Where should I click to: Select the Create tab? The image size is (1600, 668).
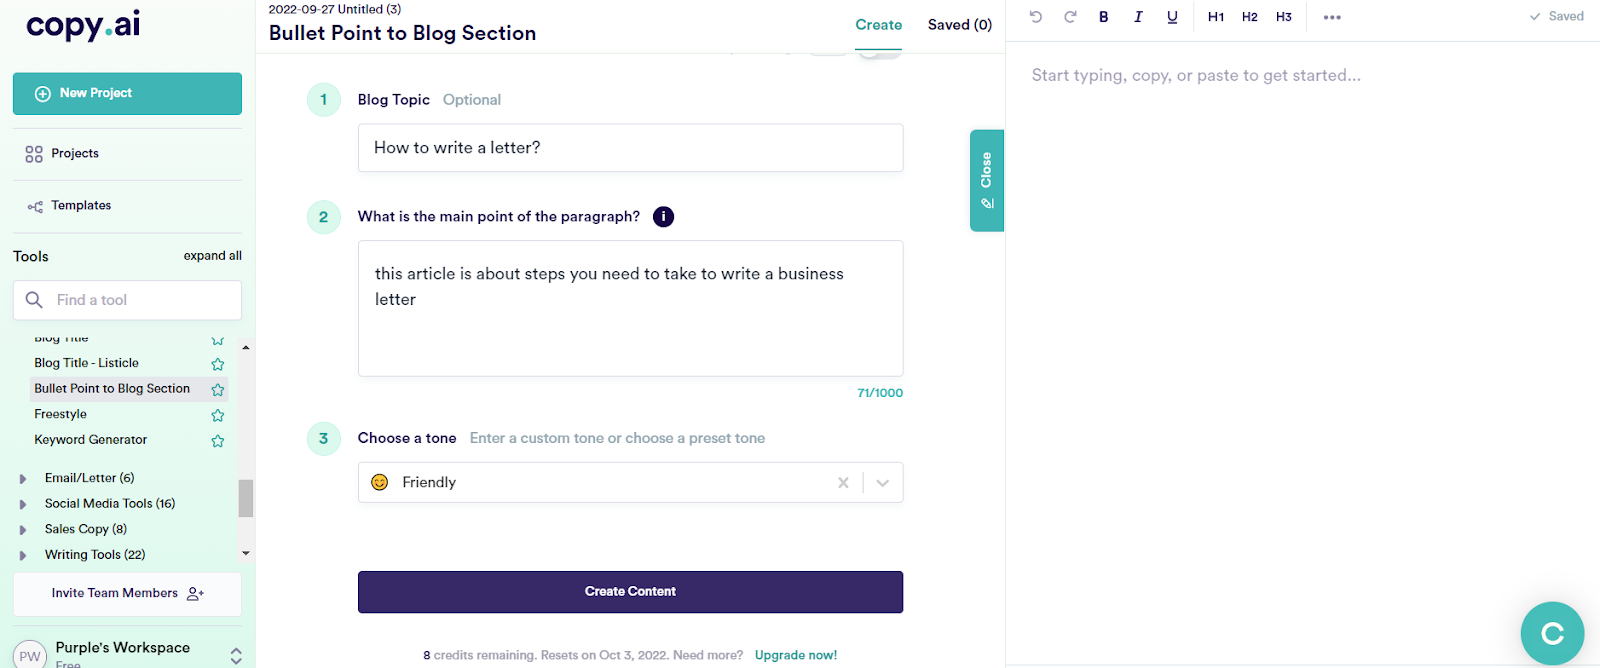(x=878, y=25)
